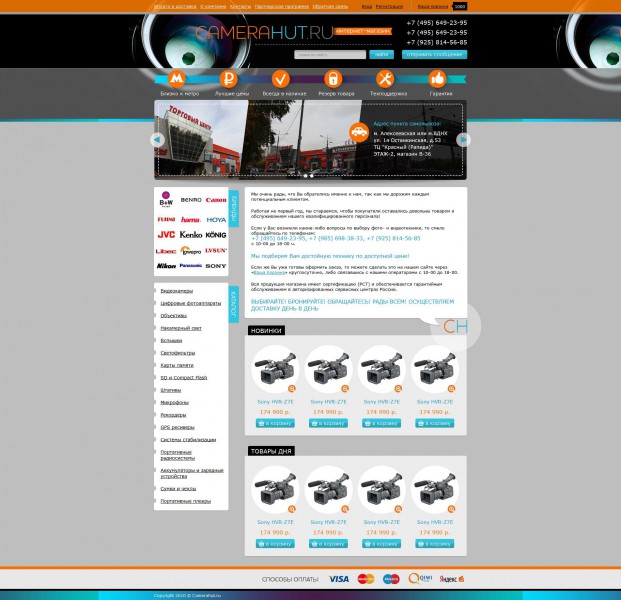Click the orange car icon on the banner
Viewport: 621px width, 600px height.
(359, 132)
